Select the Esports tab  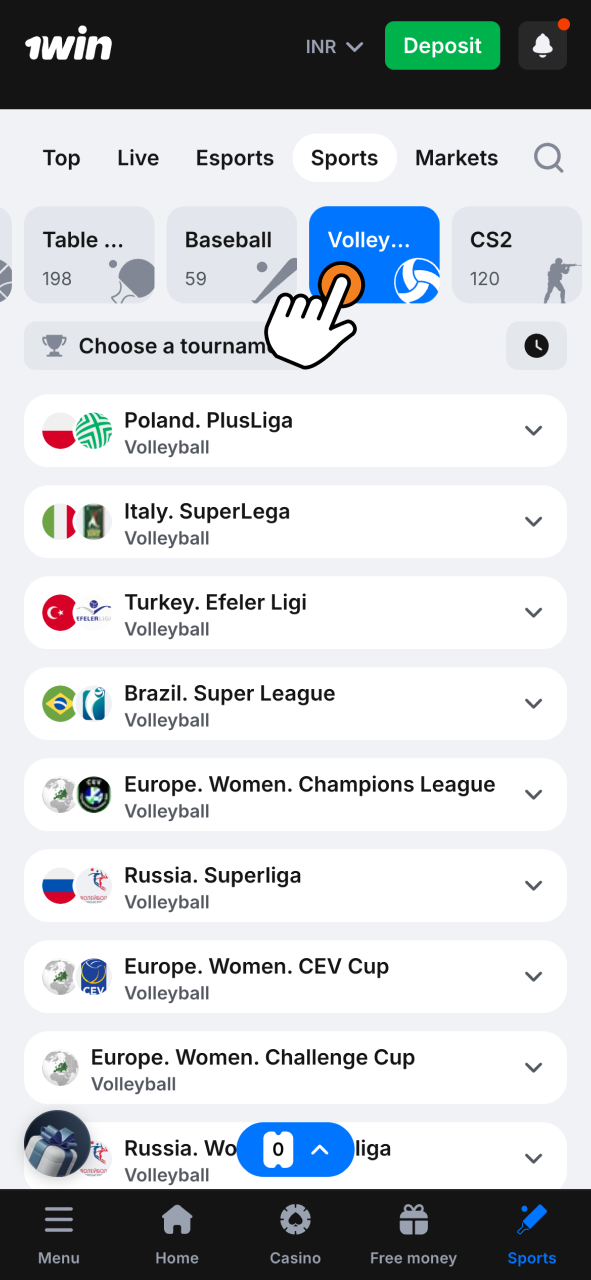pyautogui.click(x=234, y=158)
